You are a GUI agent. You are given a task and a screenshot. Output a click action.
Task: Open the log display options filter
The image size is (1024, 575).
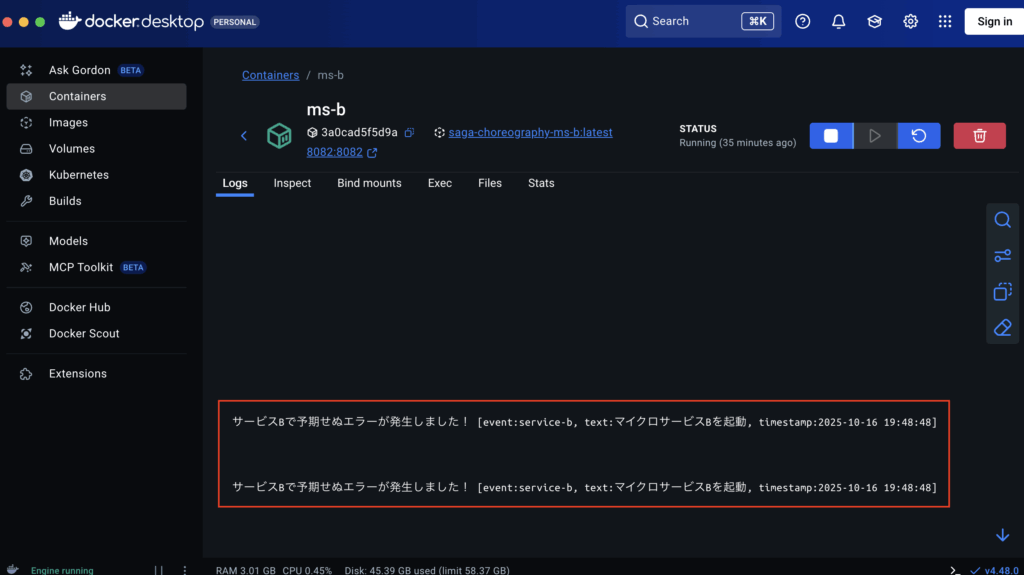click(1002, 256)
